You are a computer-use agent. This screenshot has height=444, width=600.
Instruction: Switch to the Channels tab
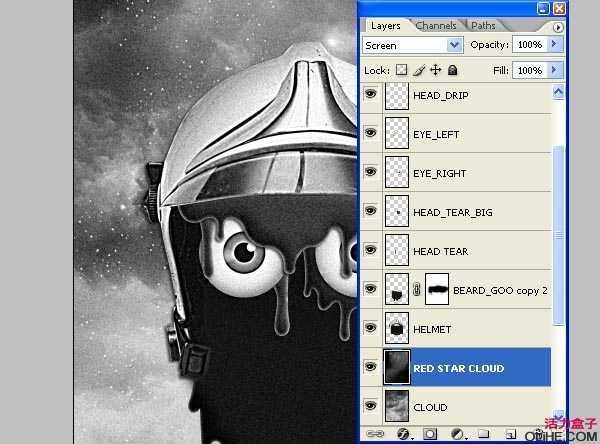click(436, 25)
